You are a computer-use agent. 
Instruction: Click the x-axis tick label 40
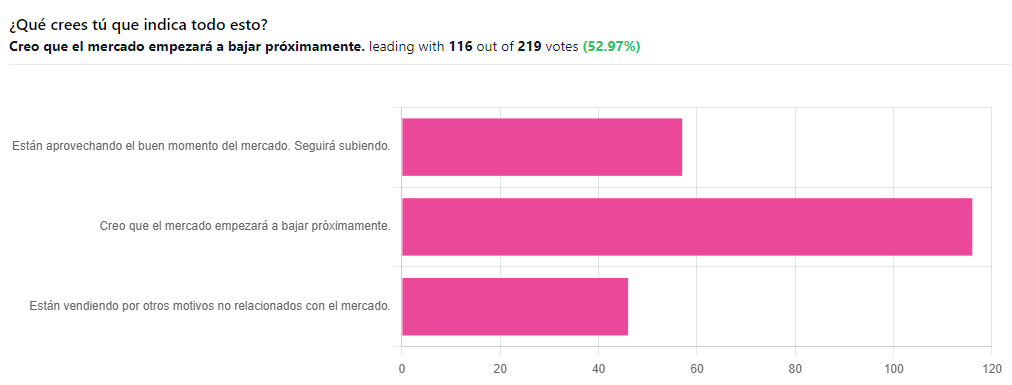(598, 368)
